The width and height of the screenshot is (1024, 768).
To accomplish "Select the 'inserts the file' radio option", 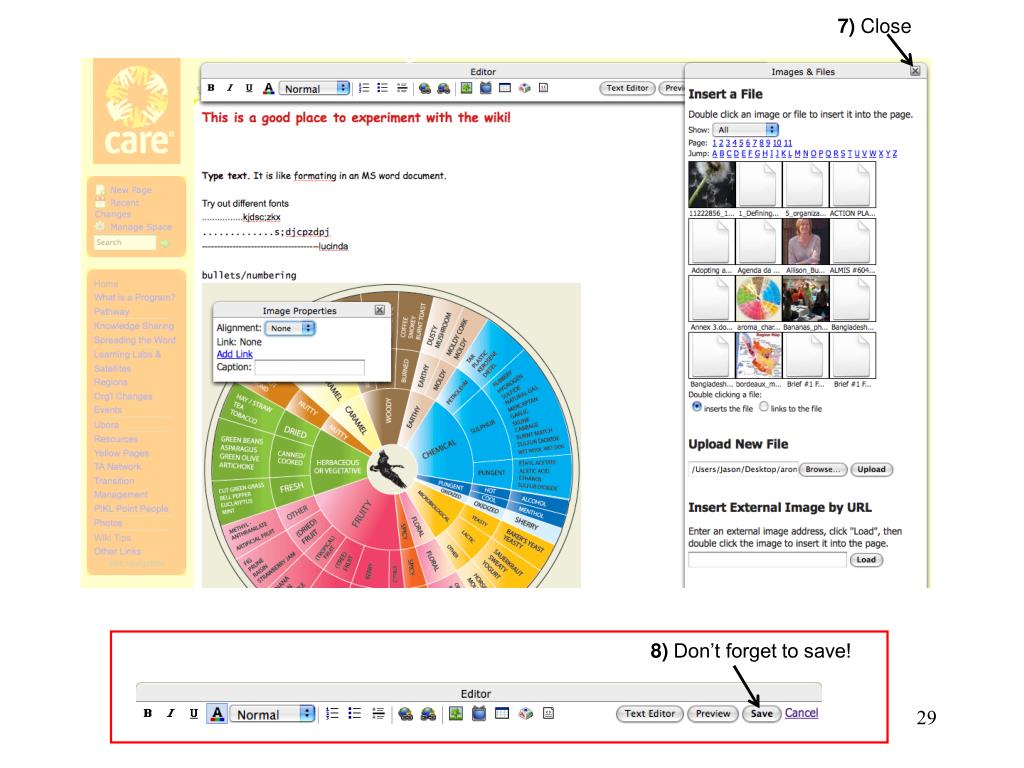I will click(697, 407).
